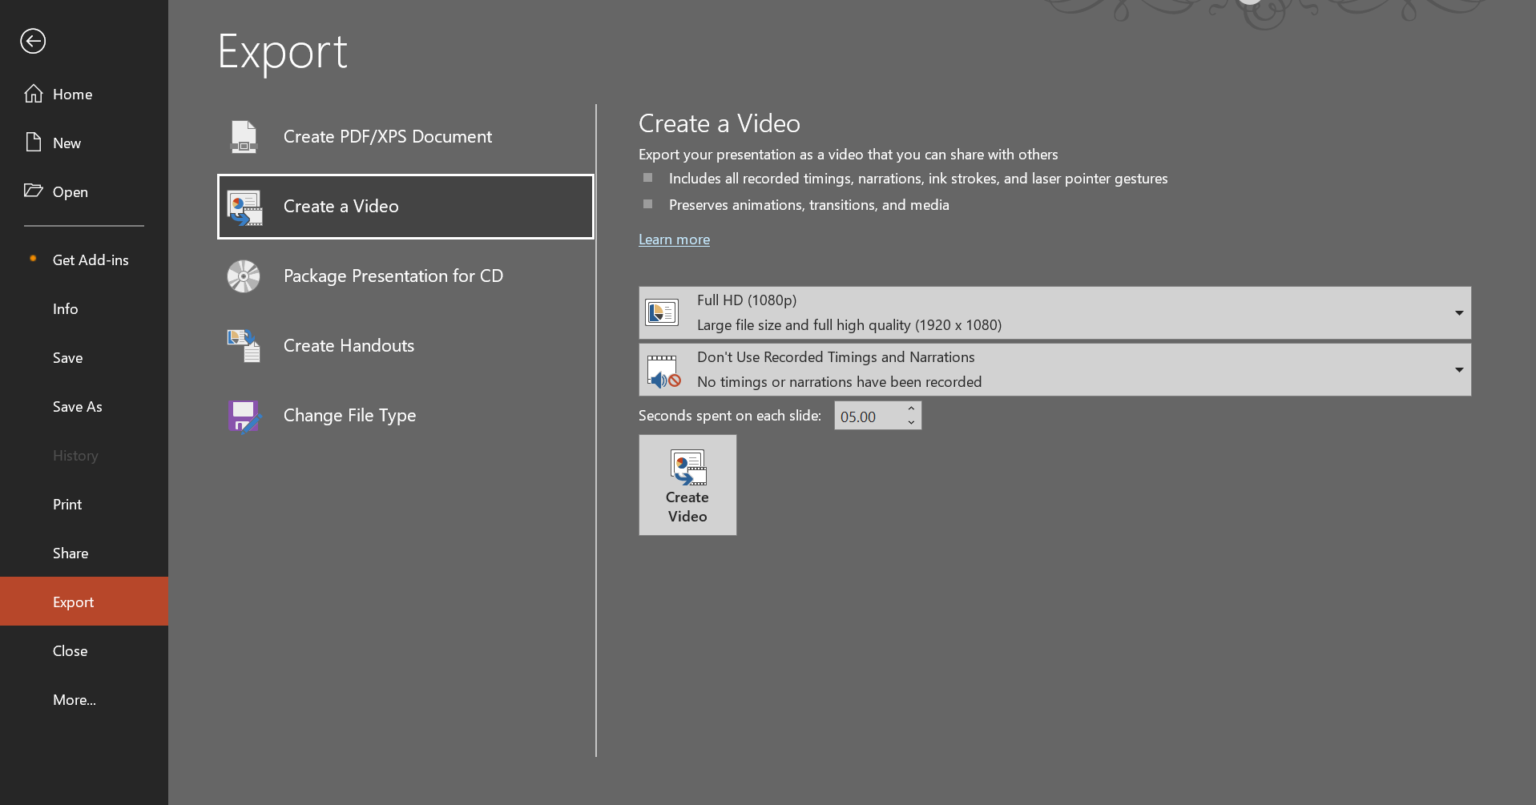The height and width of the screenshot is (805, 1536).
Task: Select the Create PDF/XPS Document icon
Action: pos(244,137)
